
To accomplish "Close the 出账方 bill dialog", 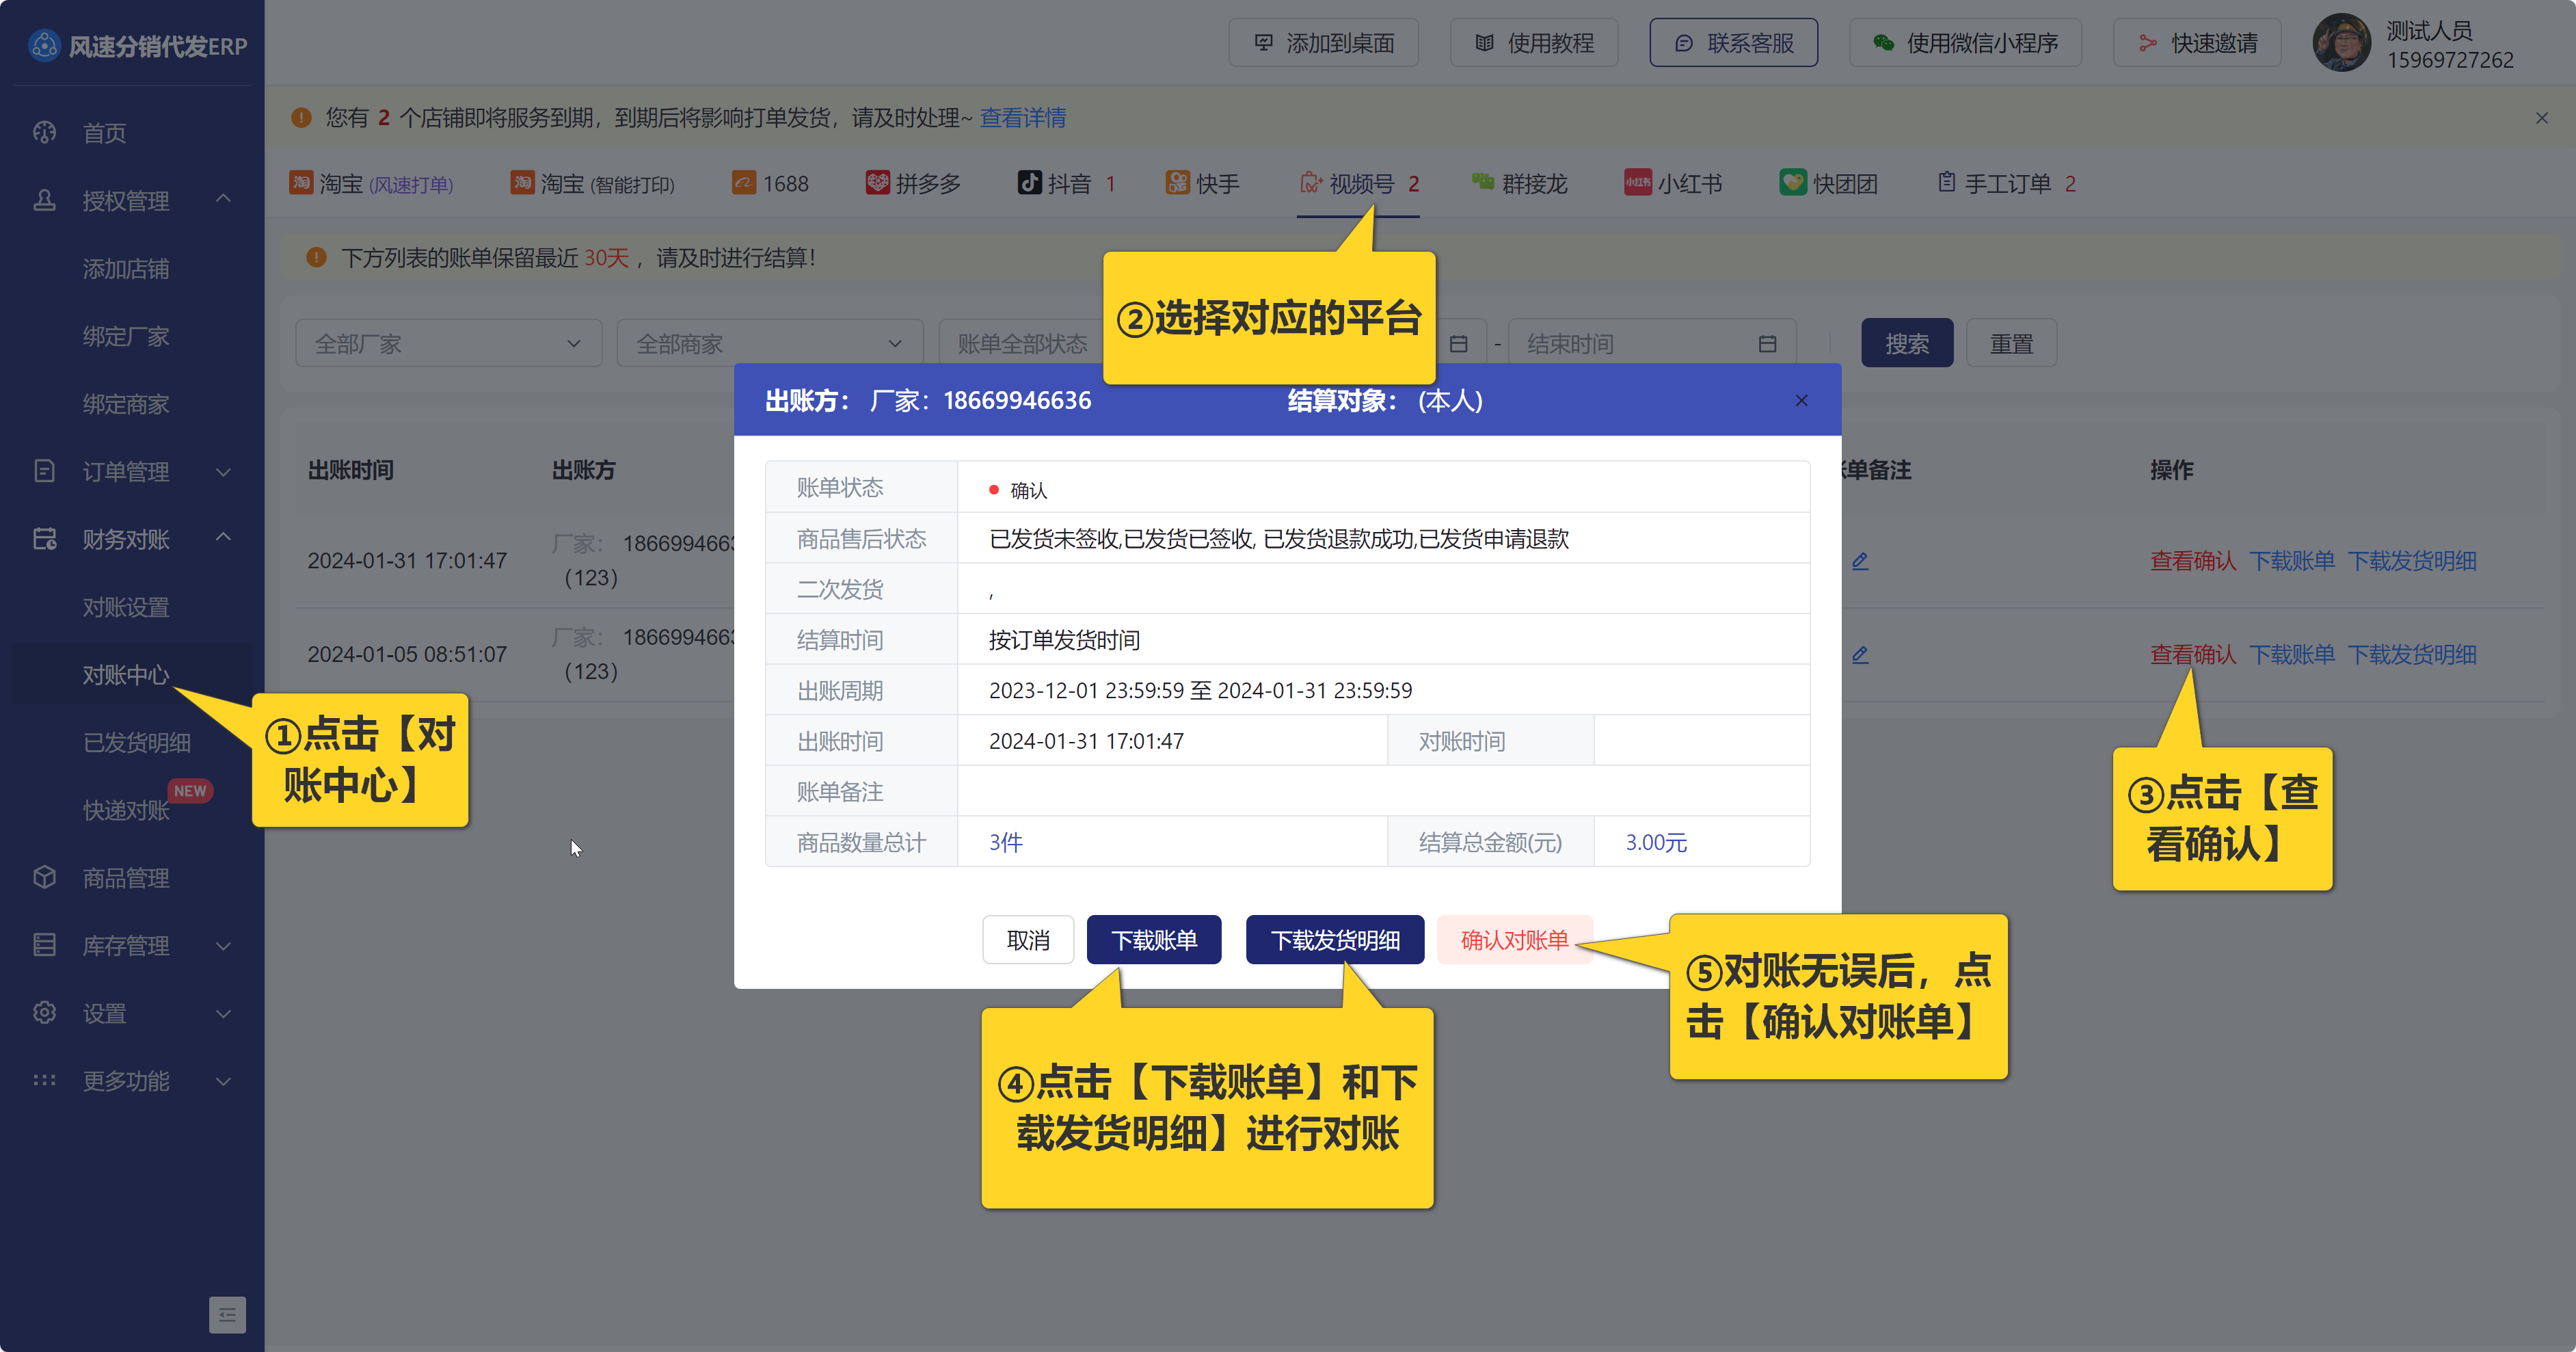I will coord(1801,401).
